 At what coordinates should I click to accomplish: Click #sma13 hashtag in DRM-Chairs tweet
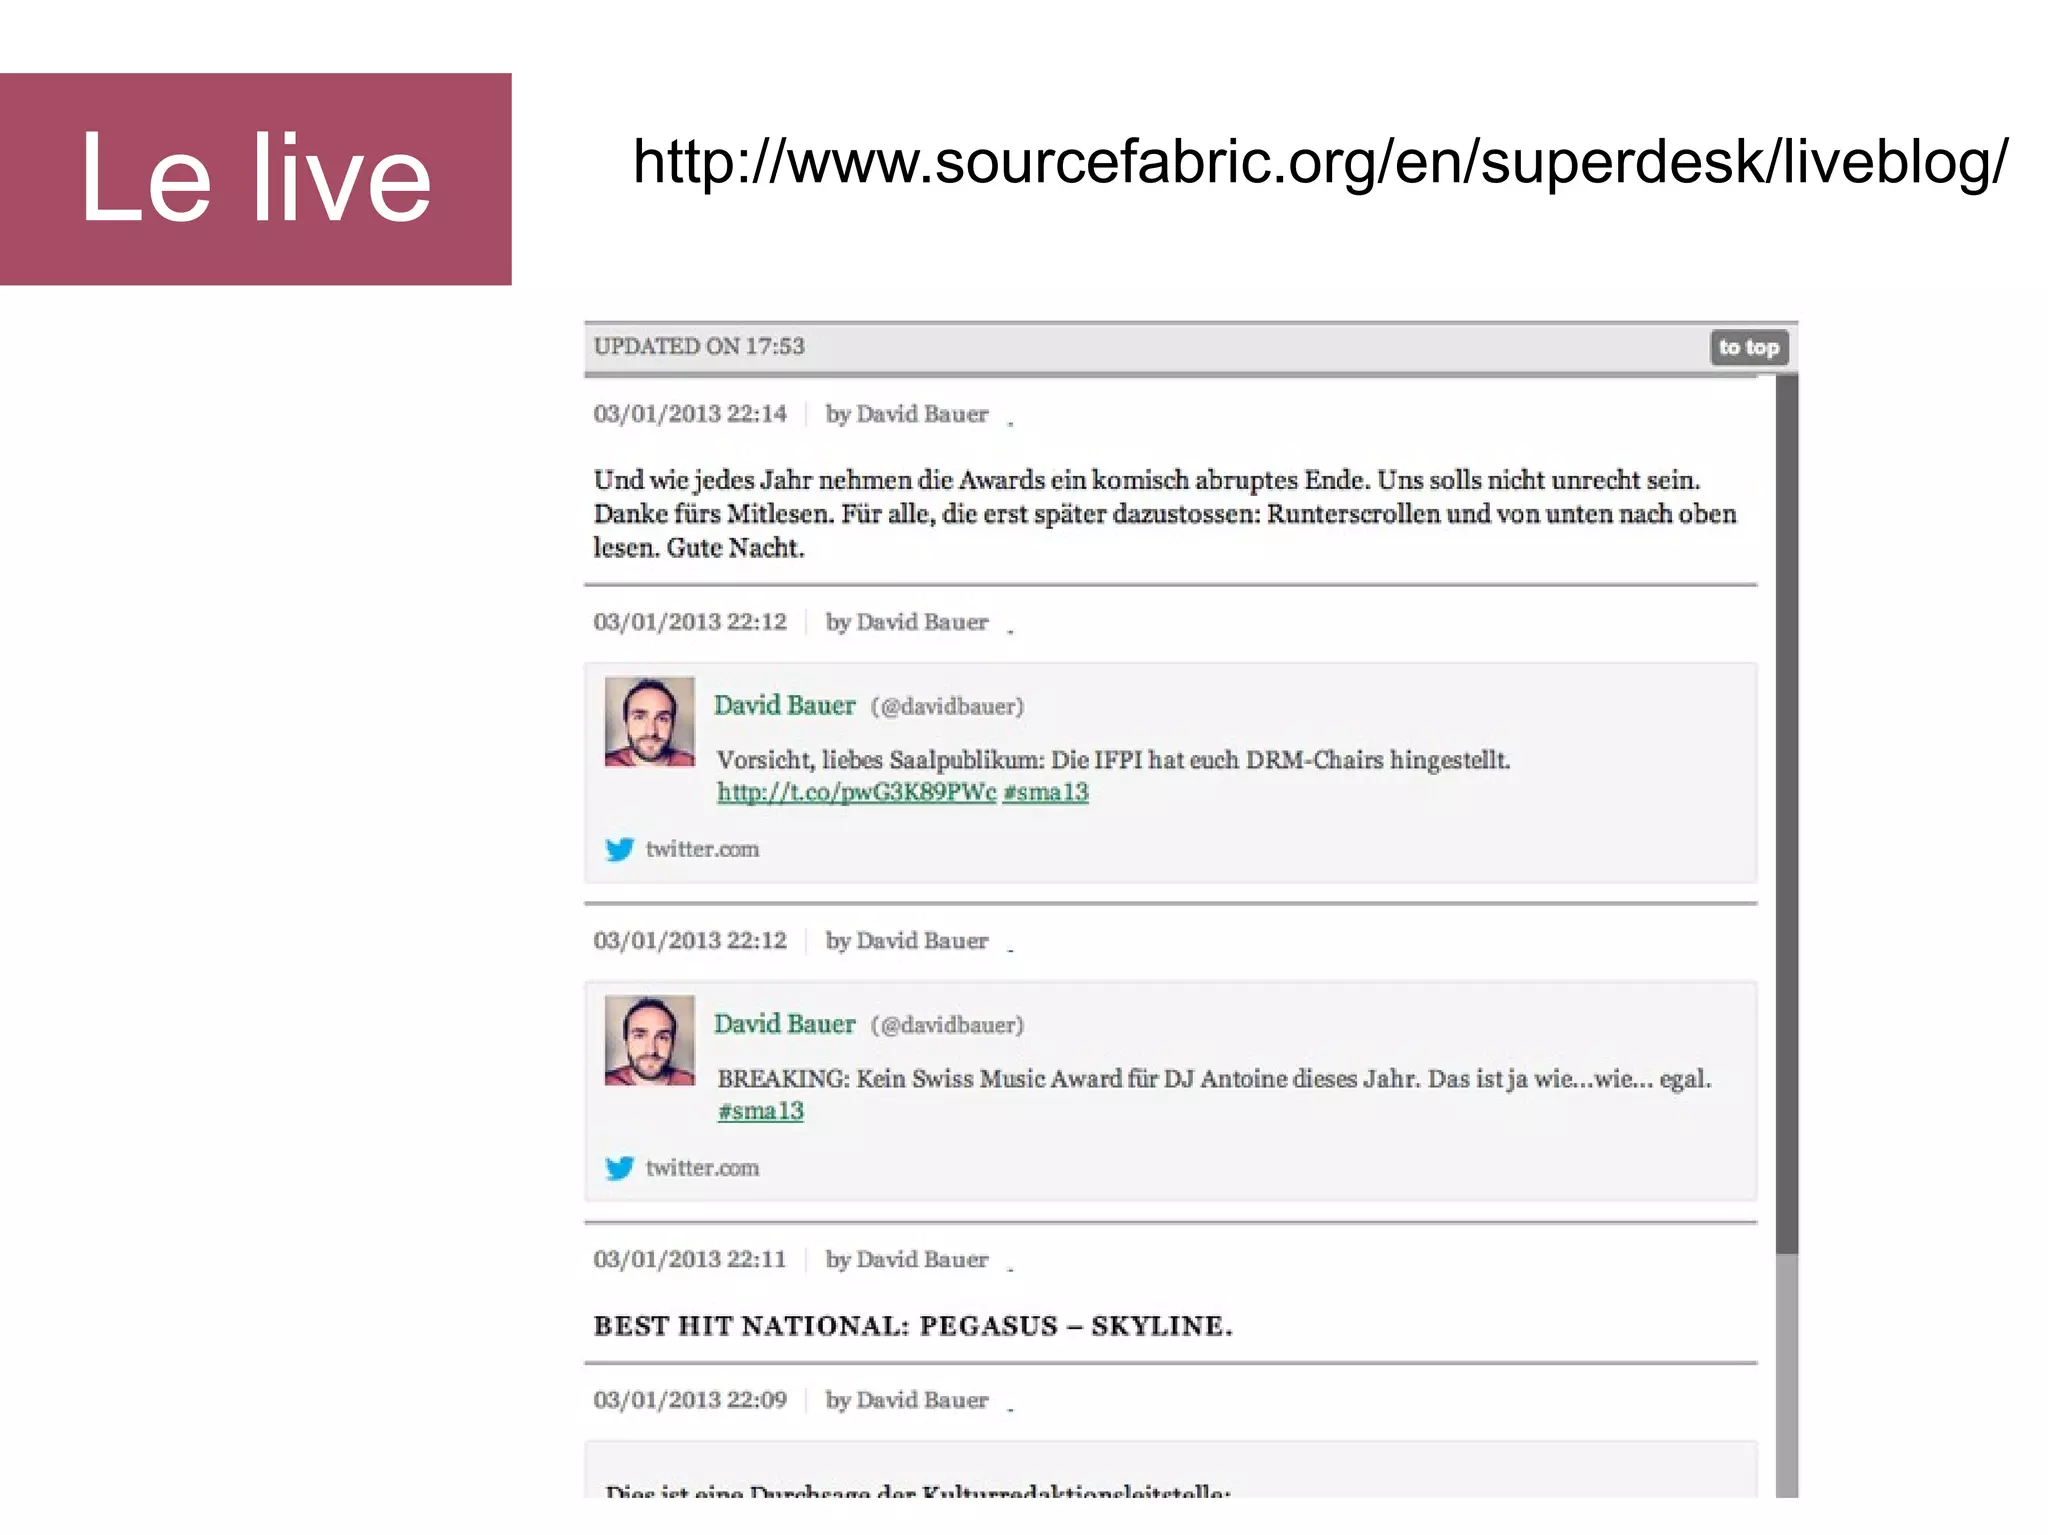[x=1045, y=792]
